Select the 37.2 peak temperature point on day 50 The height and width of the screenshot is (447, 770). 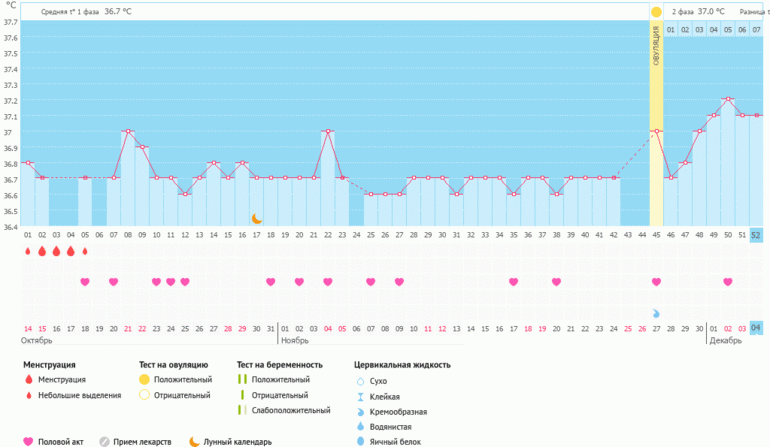coord(728,99)
